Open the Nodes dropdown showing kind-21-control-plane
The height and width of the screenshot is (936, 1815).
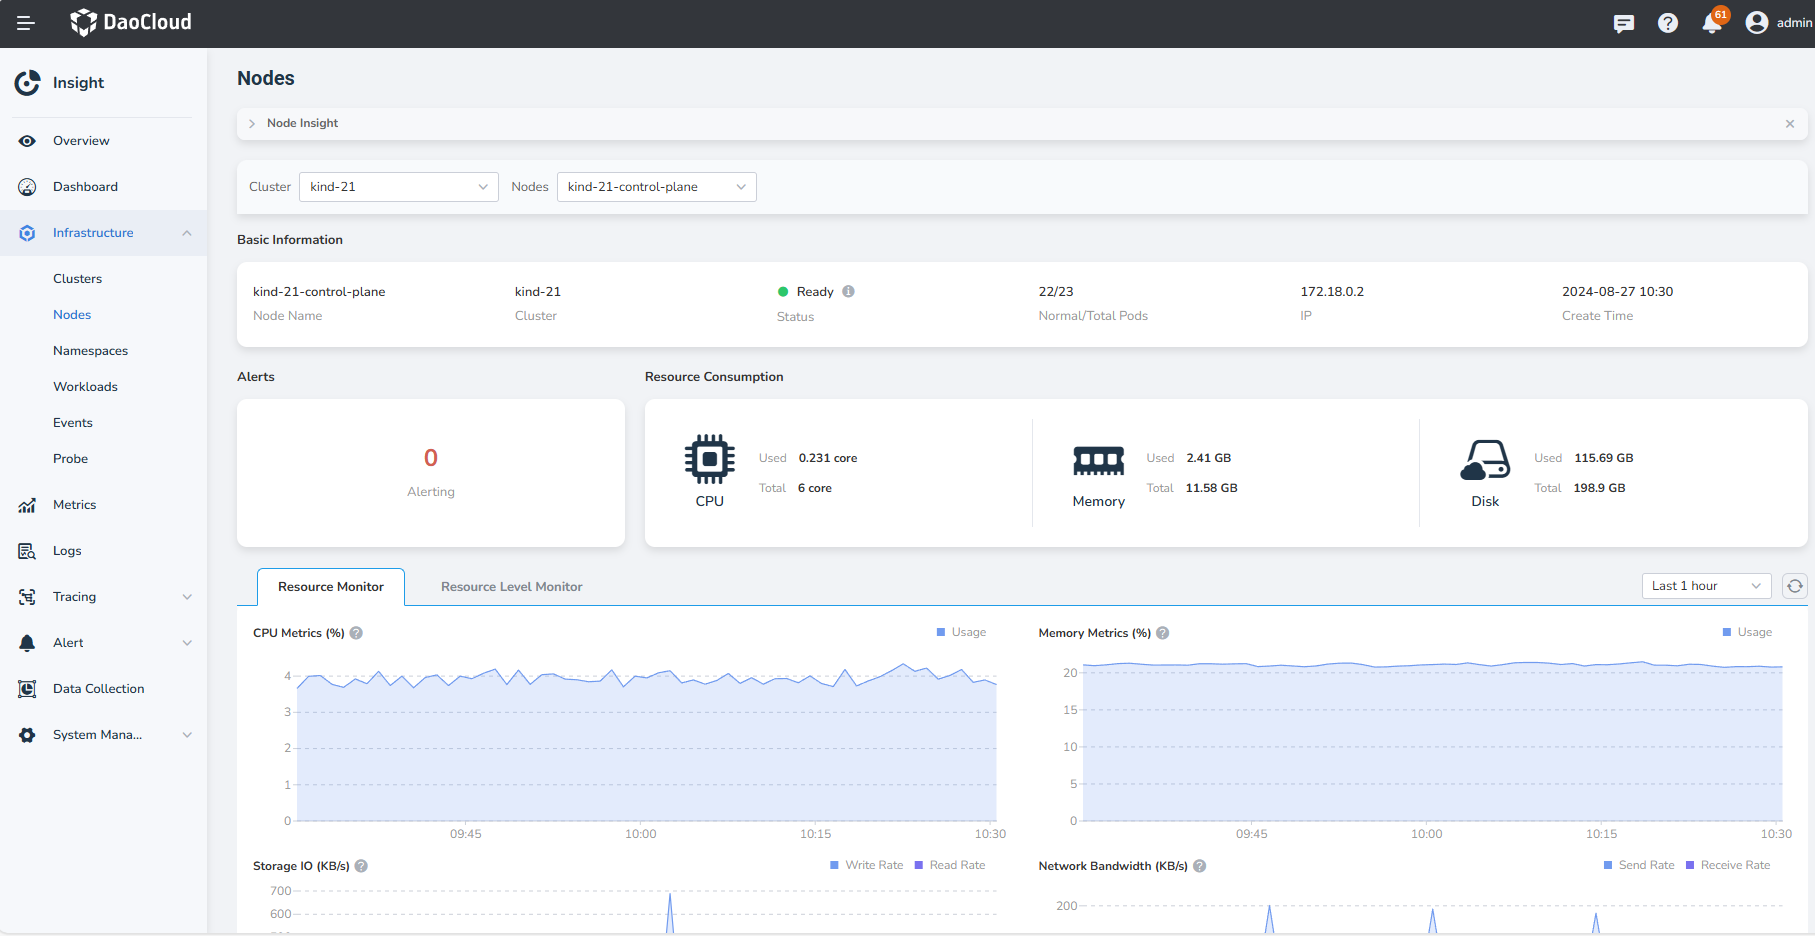point(656,186)
